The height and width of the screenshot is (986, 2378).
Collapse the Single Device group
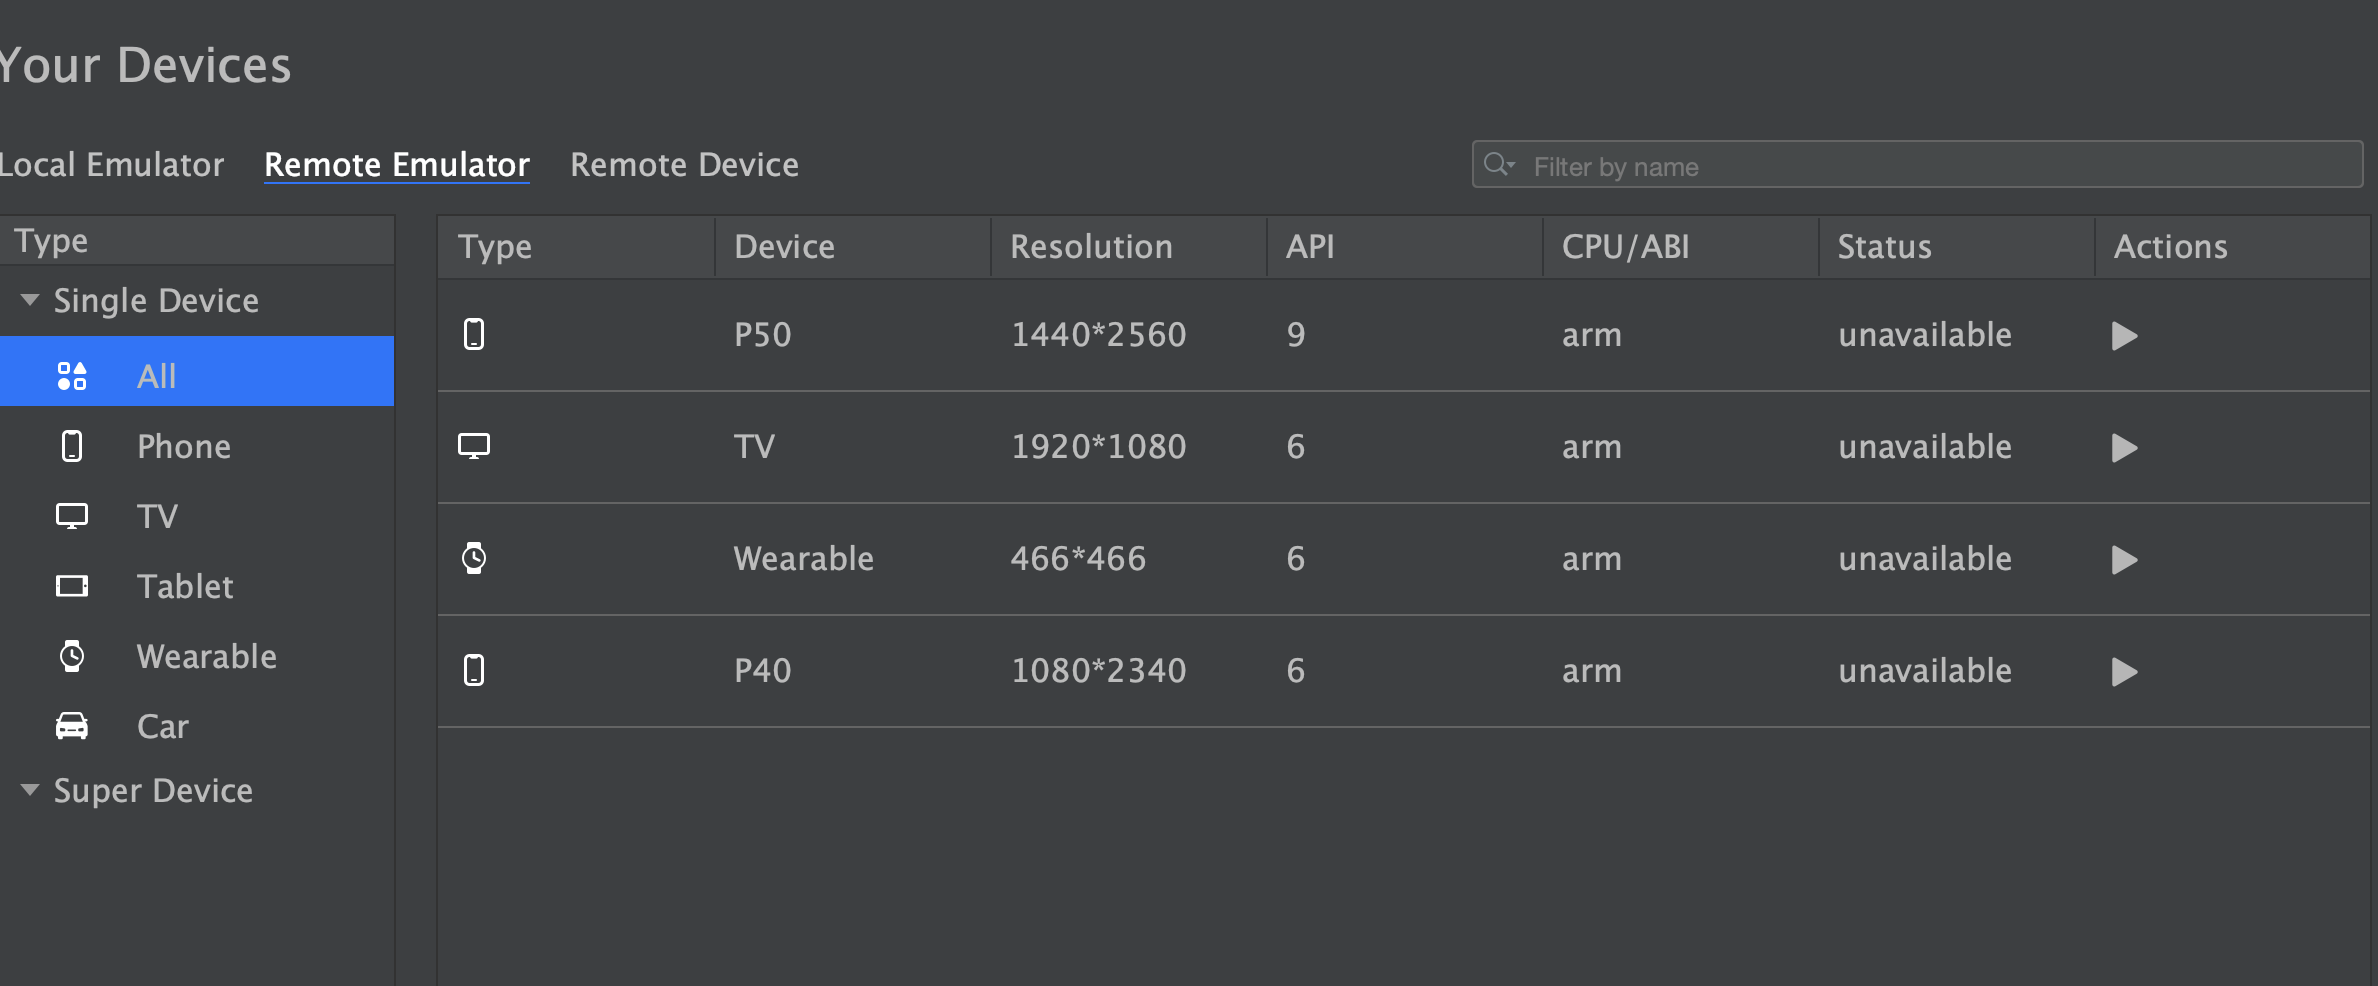(30, 300)
